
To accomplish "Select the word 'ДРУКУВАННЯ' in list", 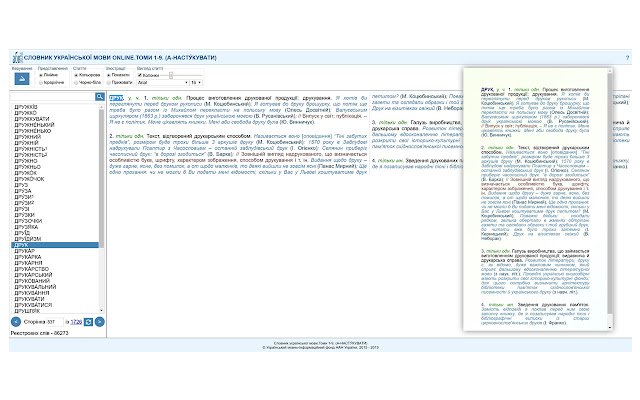I will tap(32, 293).
